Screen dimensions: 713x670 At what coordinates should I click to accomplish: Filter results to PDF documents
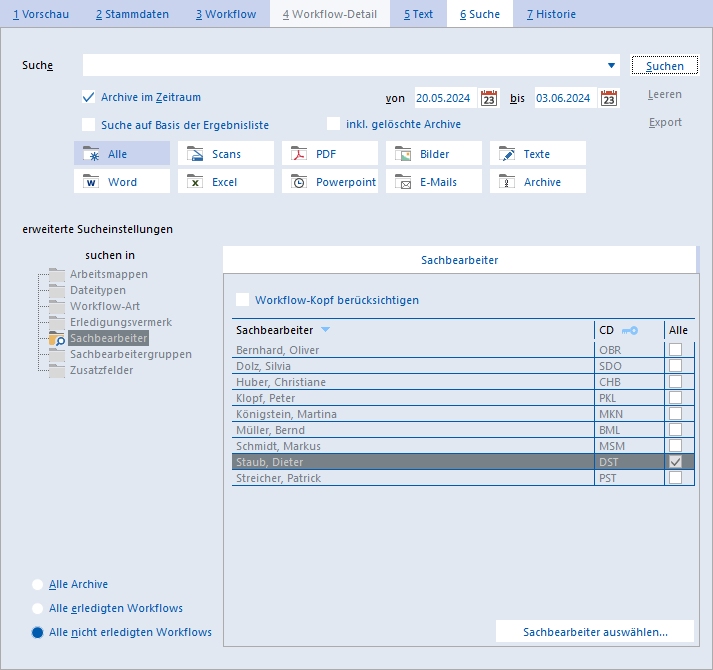point(330,154)
